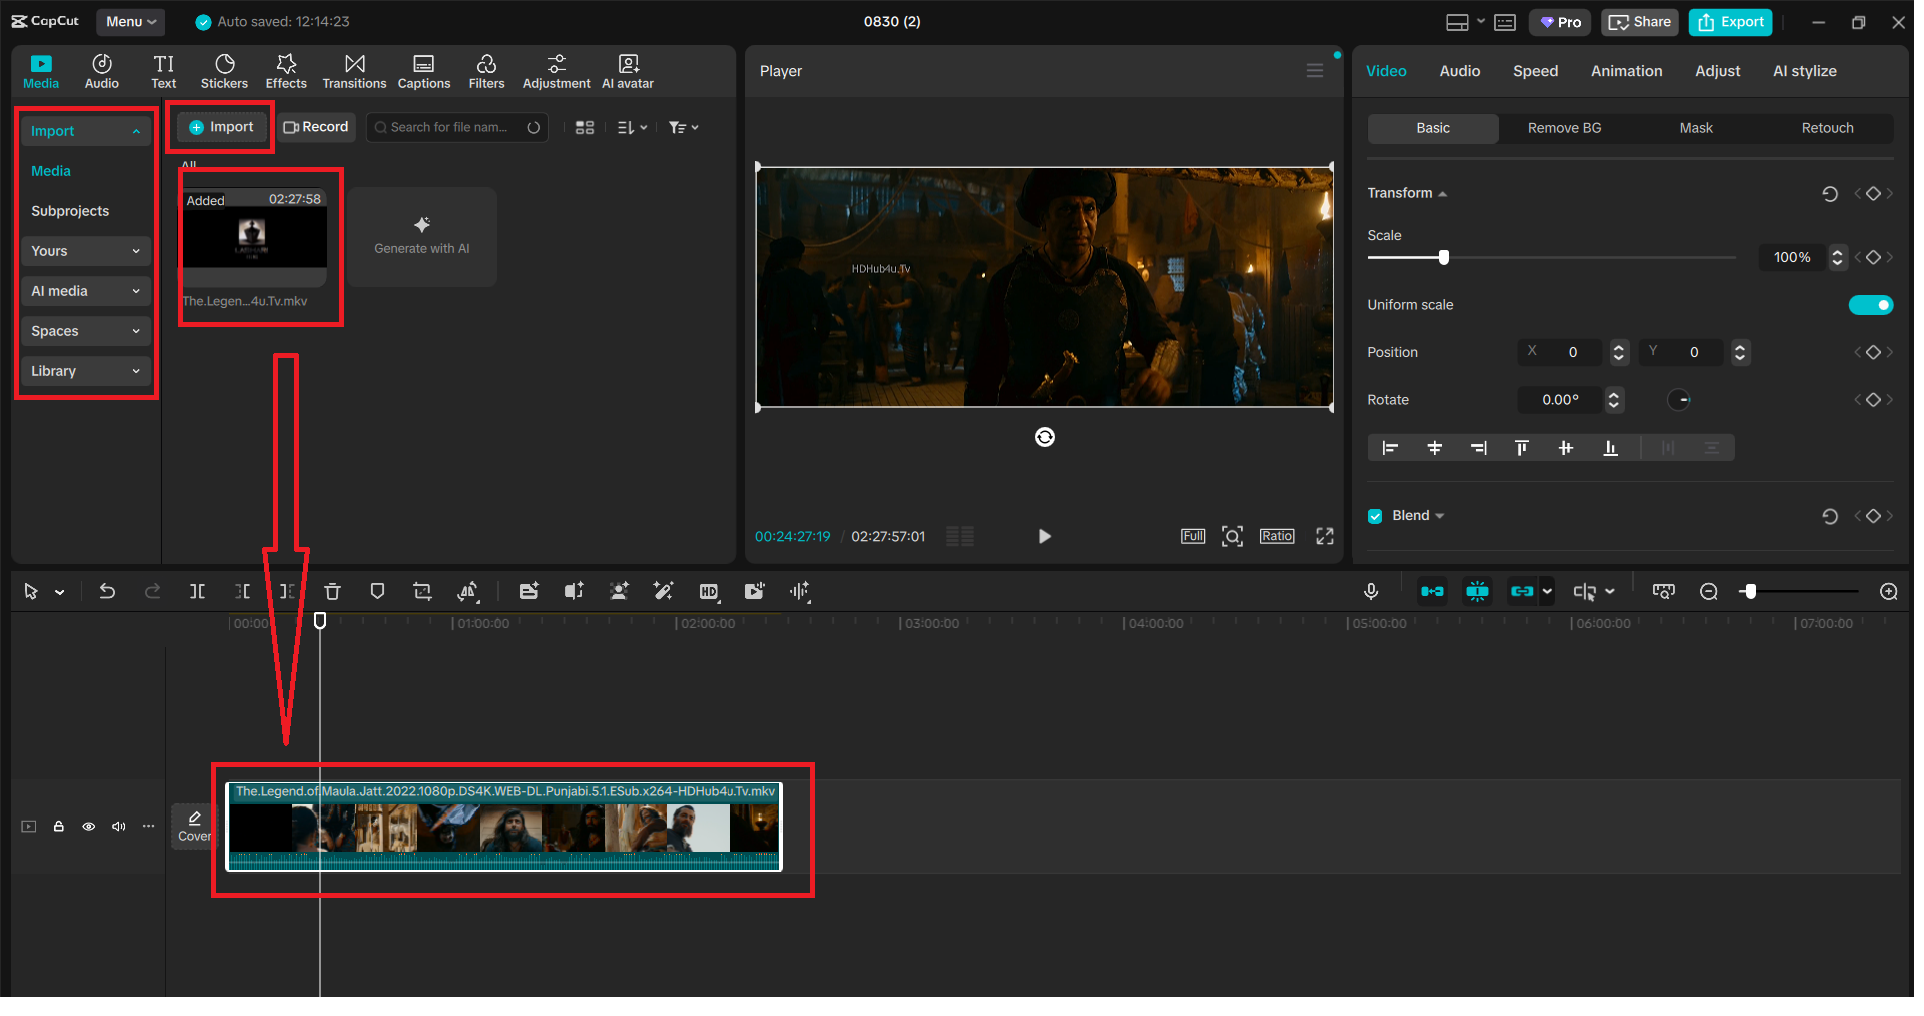Open the Stickers panel
The width and height of the screenshot is (1924, 1016).
[x=224, y=72]
